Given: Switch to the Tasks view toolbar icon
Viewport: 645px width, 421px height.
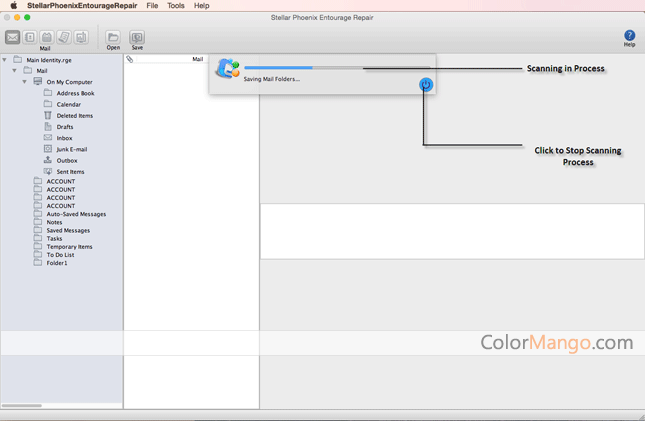Looking at the screenshot, I should click(x=81, y=37).
